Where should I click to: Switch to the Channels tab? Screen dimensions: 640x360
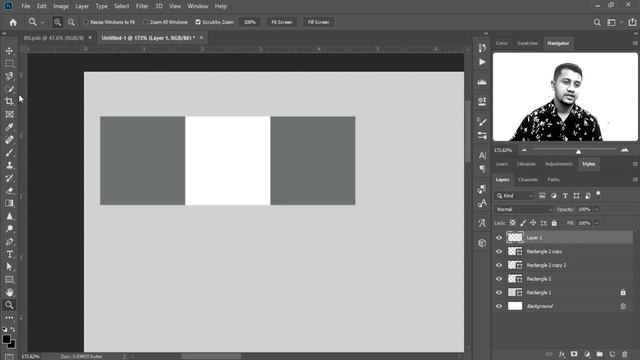[528, 180]
